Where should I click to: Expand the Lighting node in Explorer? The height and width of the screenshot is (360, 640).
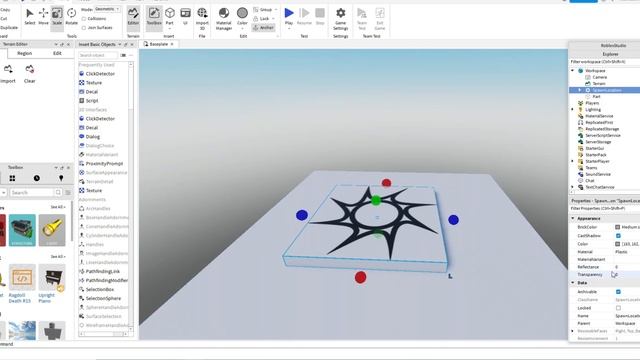(573, 109)
